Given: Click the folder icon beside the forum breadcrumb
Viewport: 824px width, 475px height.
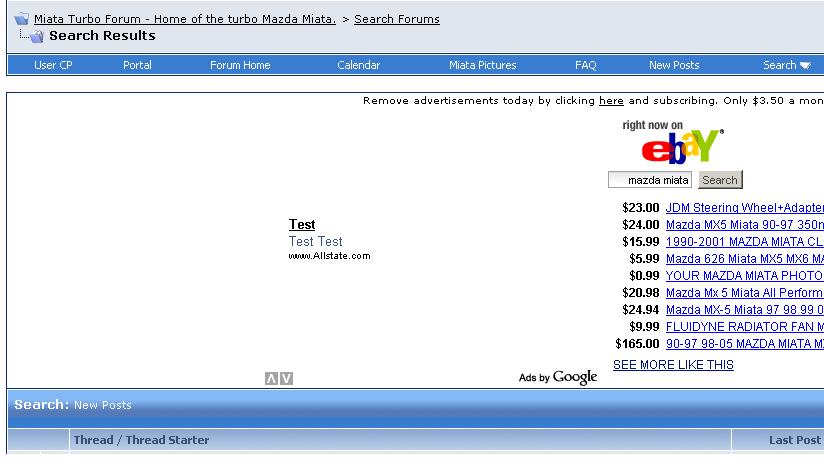Looking at the screenshot, I should tap(22, 19).
